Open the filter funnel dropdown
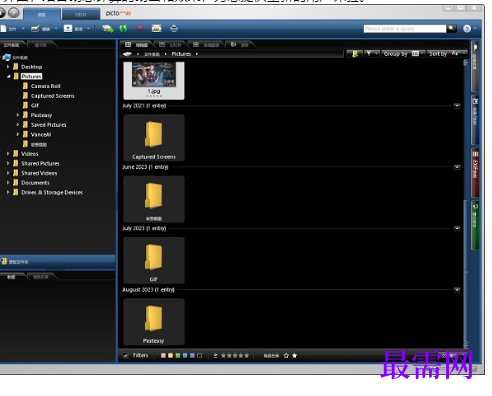 [x=372, y=54]
